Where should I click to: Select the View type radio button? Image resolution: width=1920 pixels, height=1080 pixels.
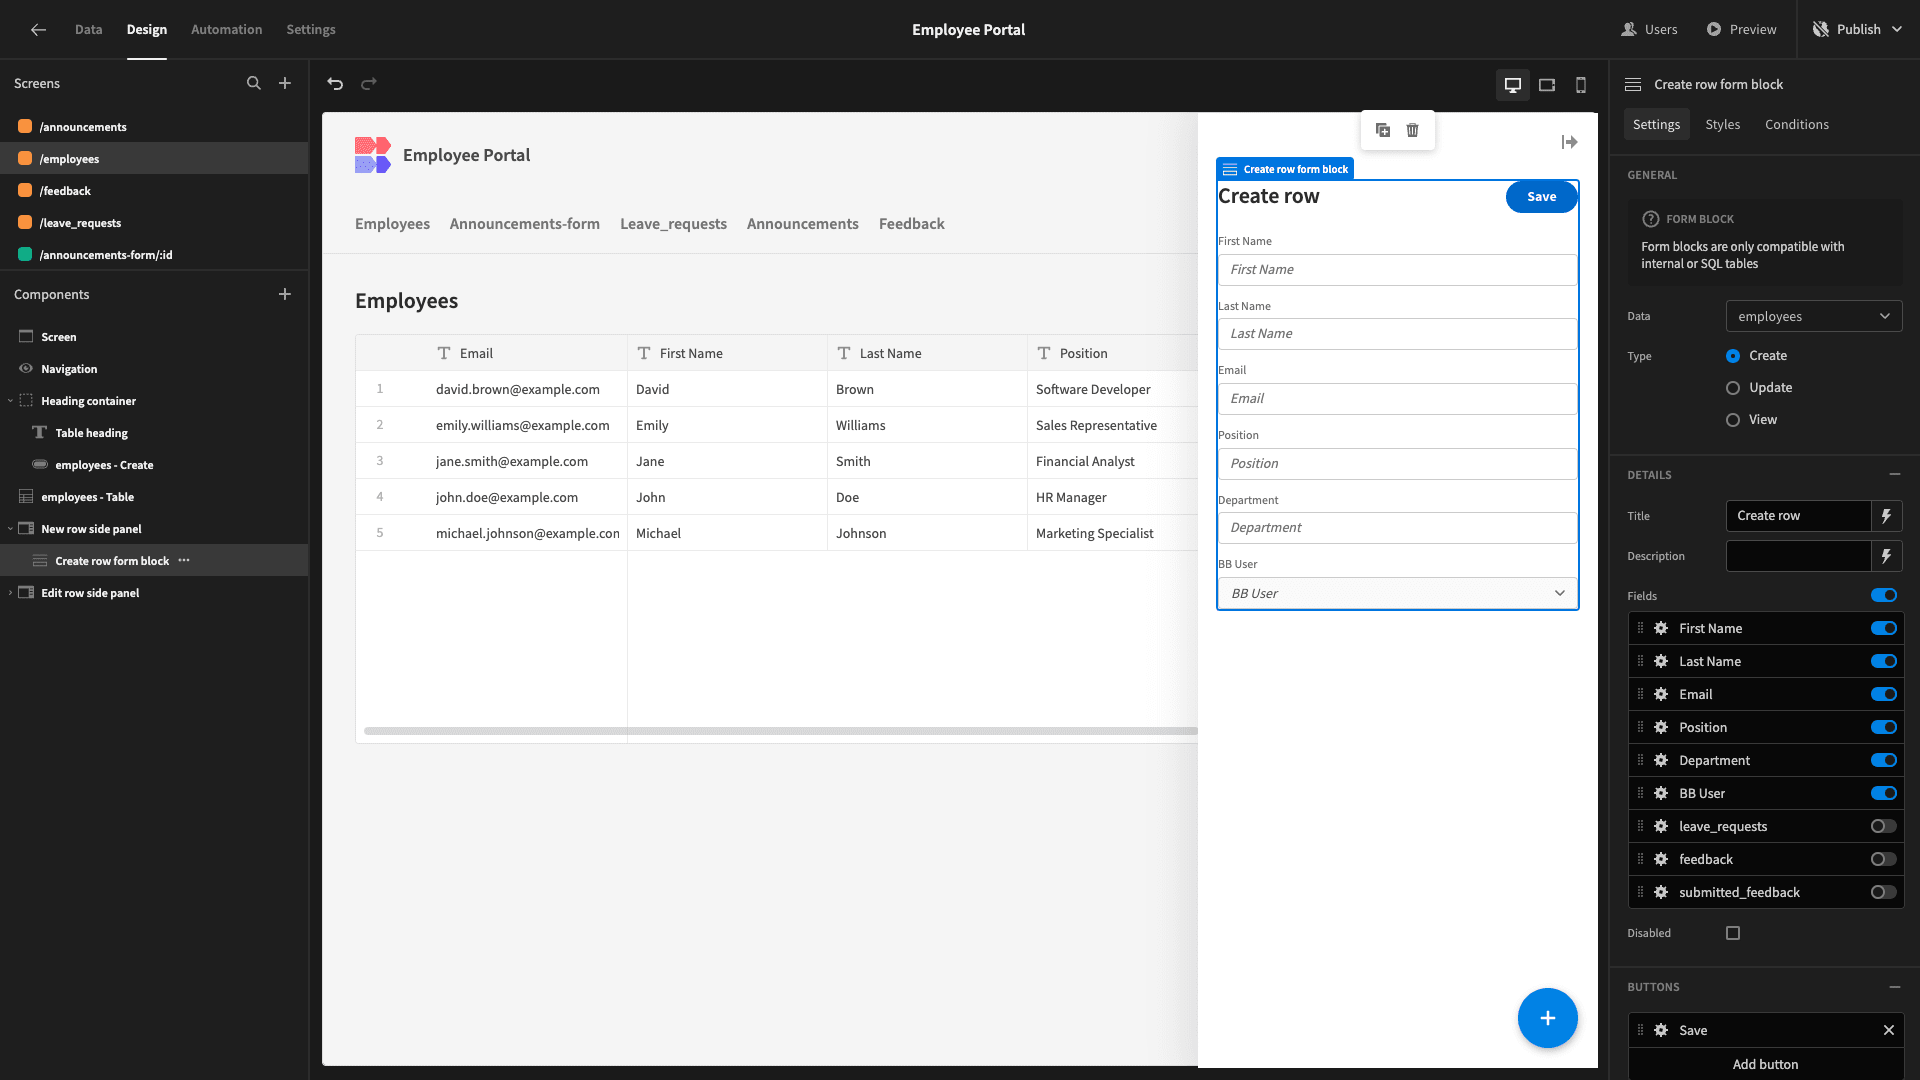(1733, 420)
